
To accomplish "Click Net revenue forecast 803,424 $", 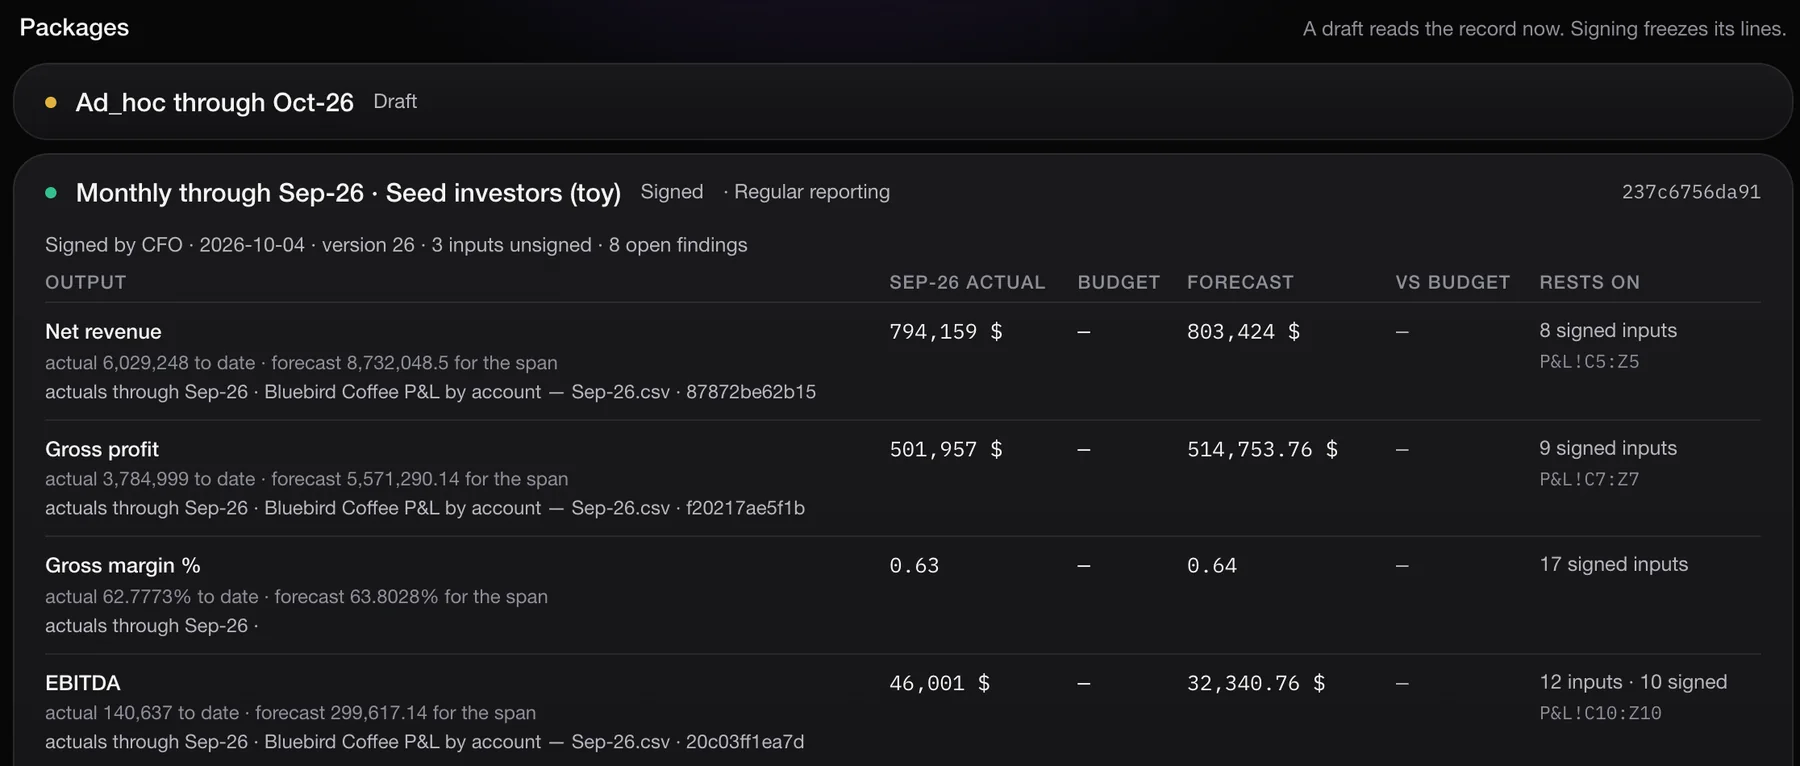I will tap(1243, 331).
